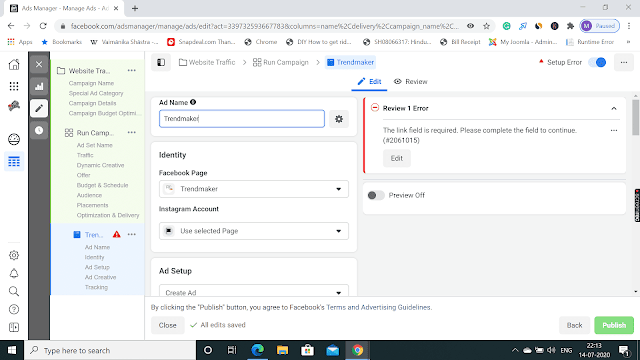The width and height of the screenshot is (640, 360).
Task: Open the bar chart insights icon in sidebar
Action: (x=39, y=86)
